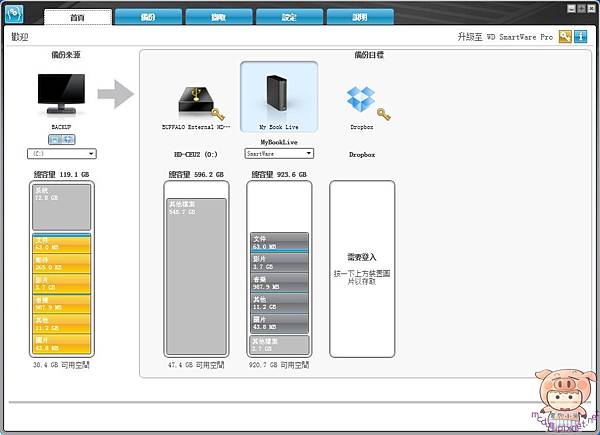
Task: Click gray 其他 11.2 GB block on MyBookLive
Action: click(x=279, y=303)
